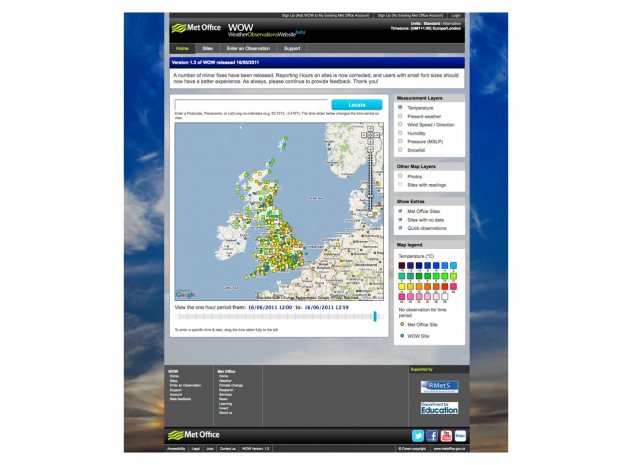
Task: Click the end time 16/06/2011 12:59
Action: (x=326, y=307)
